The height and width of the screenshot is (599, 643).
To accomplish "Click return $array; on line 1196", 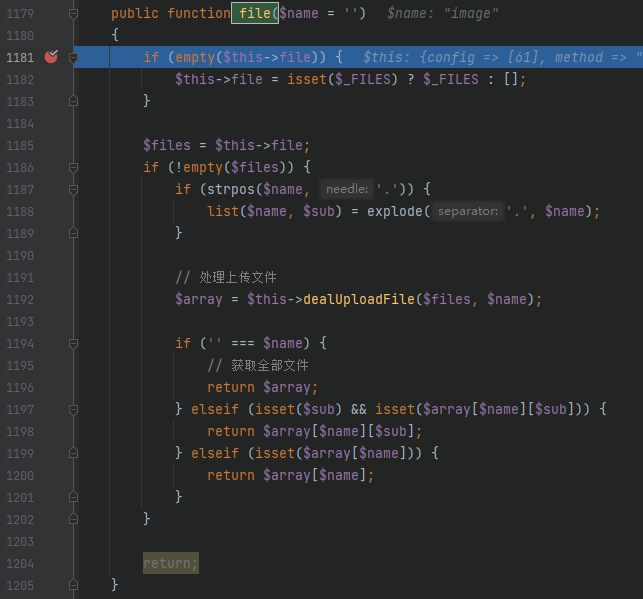I will coord(262,387).
